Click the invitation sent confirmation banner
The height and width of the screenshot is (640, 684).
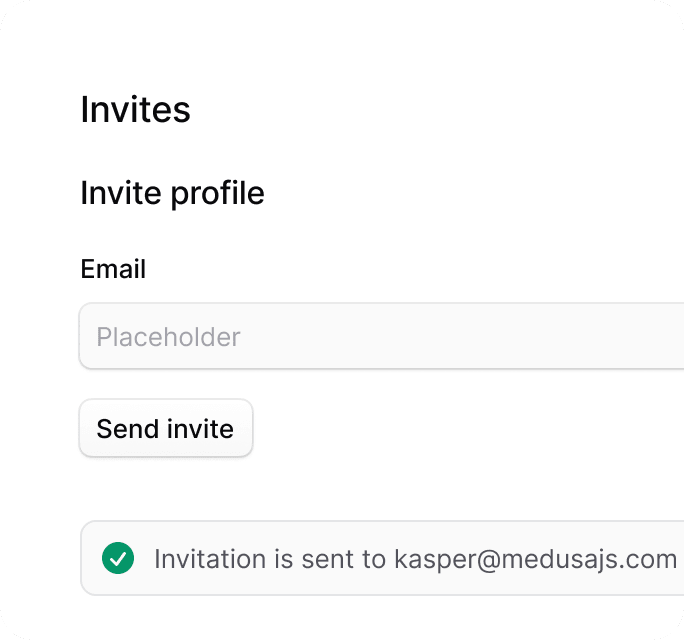(383, 558)
